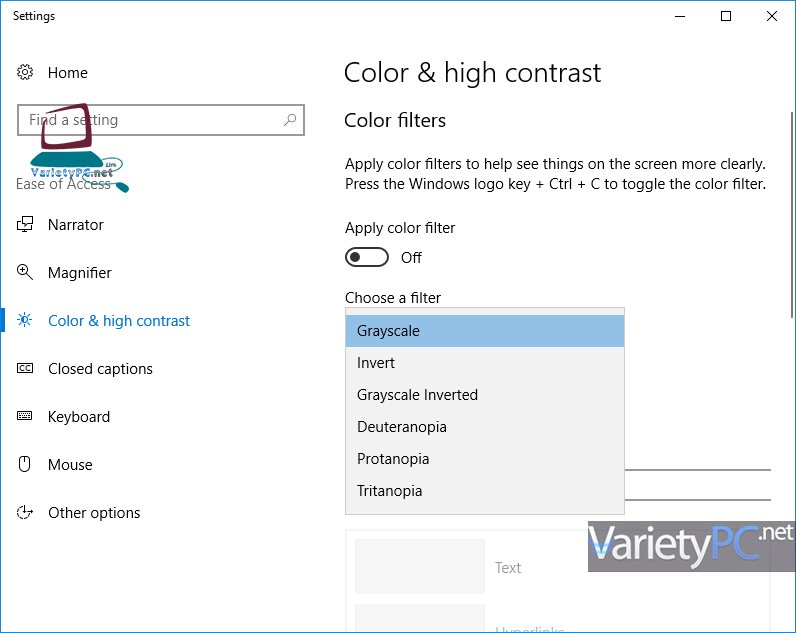Choose the Protanopia filter option
Viewport: 796px width, 633px height.
pyautogui.click(x=484, y=459)
